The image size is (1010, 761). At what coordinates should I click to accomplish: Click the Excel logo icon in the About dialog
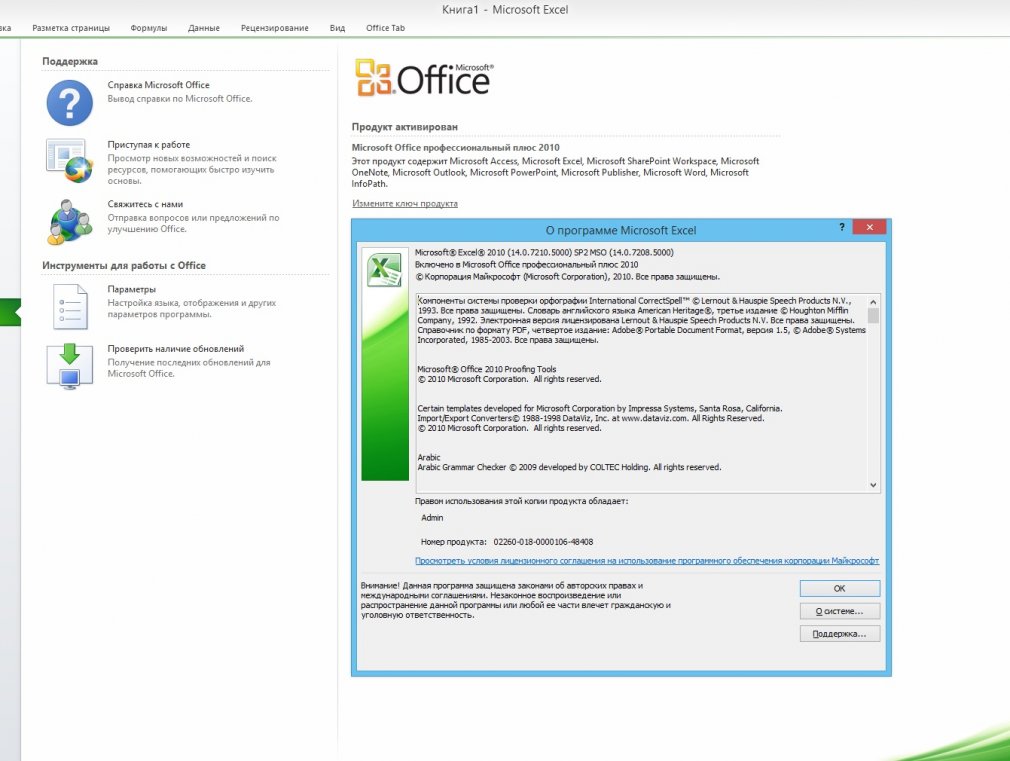pyautogui.click(x=385, y=270)
